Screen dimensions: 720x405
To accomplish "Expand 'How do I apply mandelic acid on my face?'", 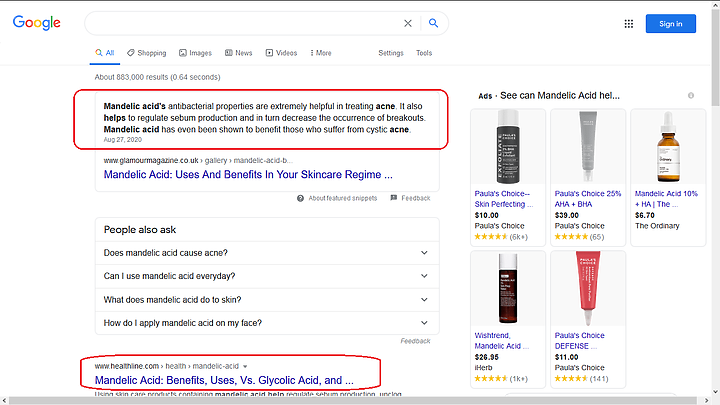I will 267,323.
